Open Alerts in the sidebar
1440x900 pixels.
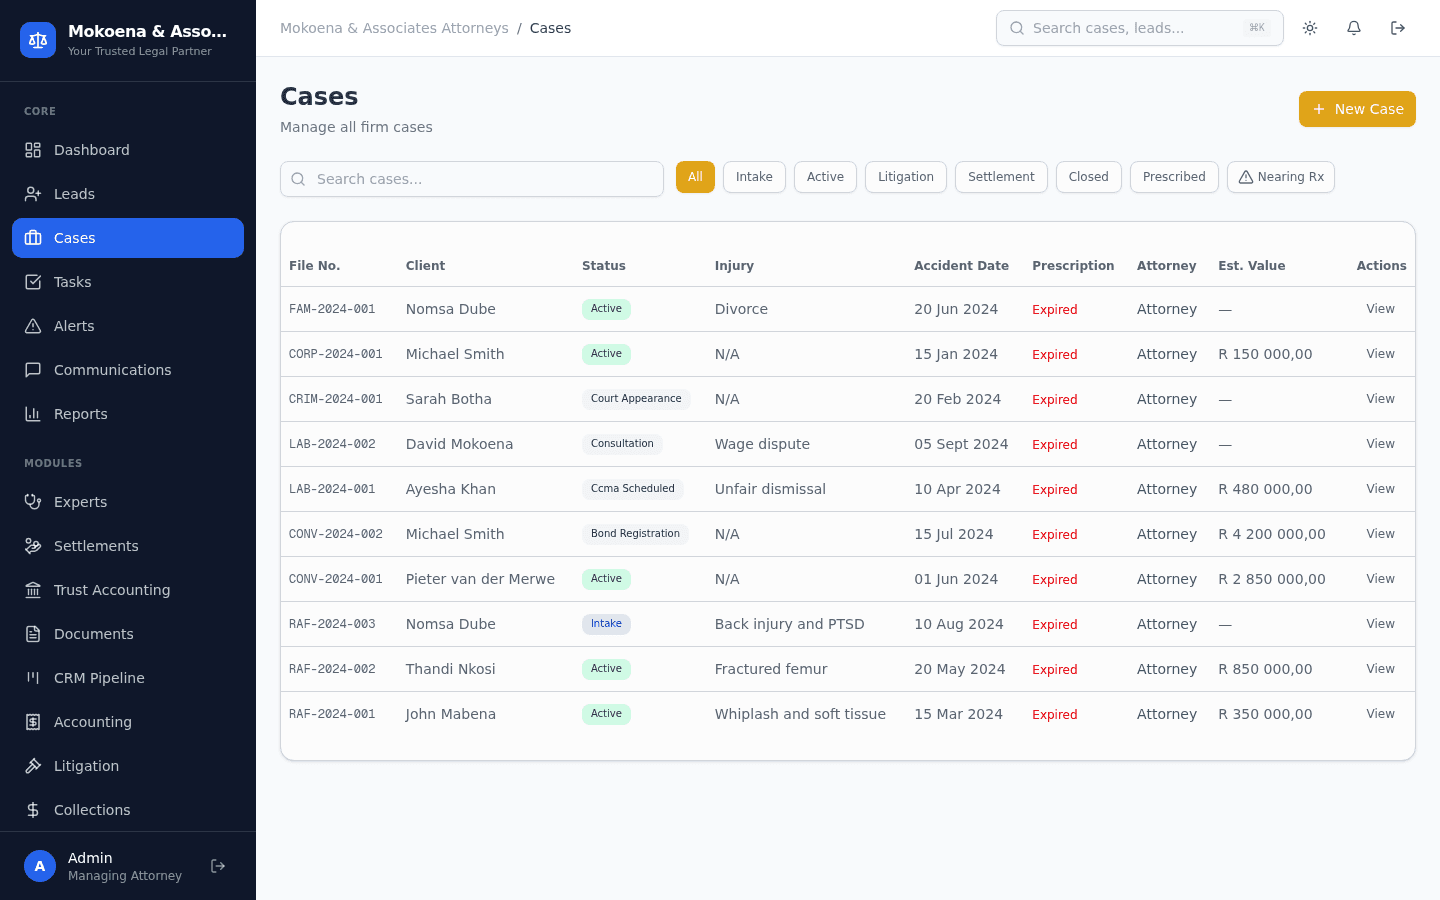pos(128,326)
